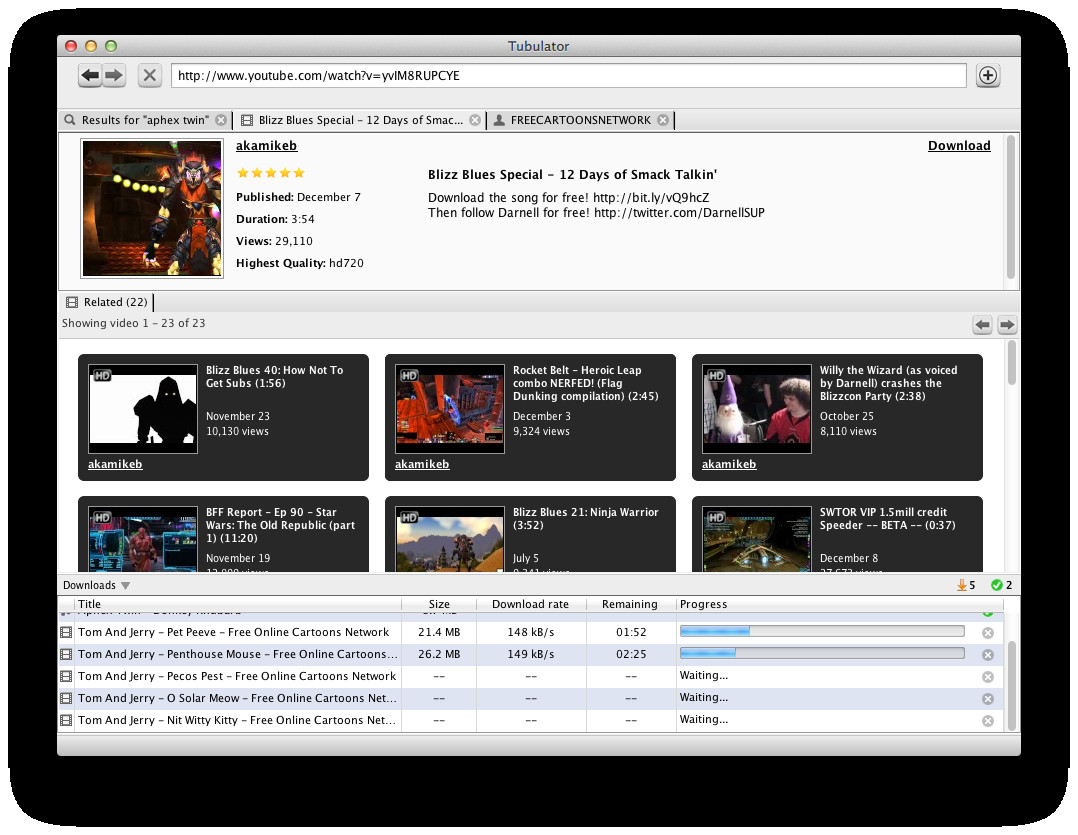Sort downloads by Title column
Image resolution: width=1078 pixels, height=835 pixels.
(238, 604)
